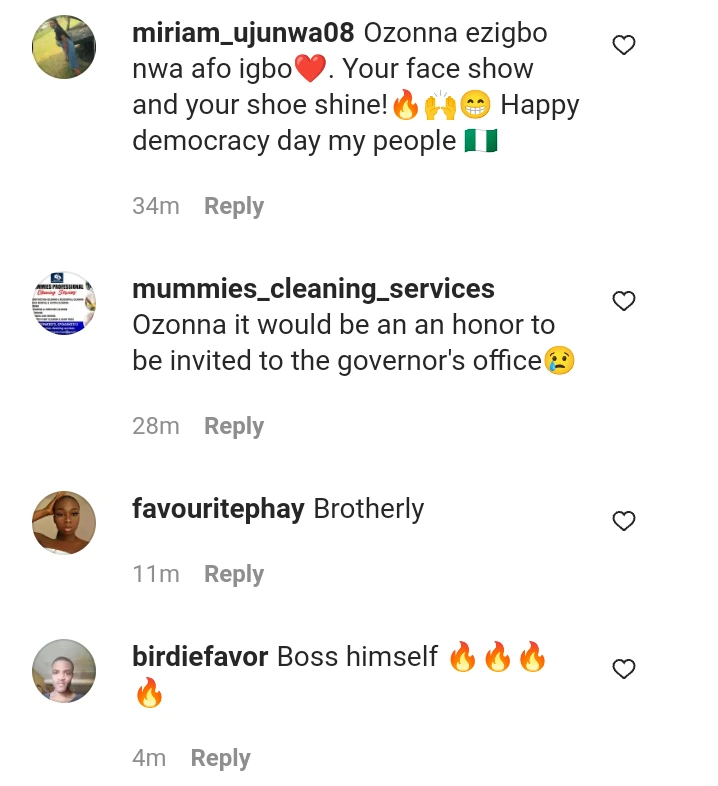This screenshot has width=718, height=786.
Task: Select the 11m timestamp under Brotherly
Action: [156, 574]
